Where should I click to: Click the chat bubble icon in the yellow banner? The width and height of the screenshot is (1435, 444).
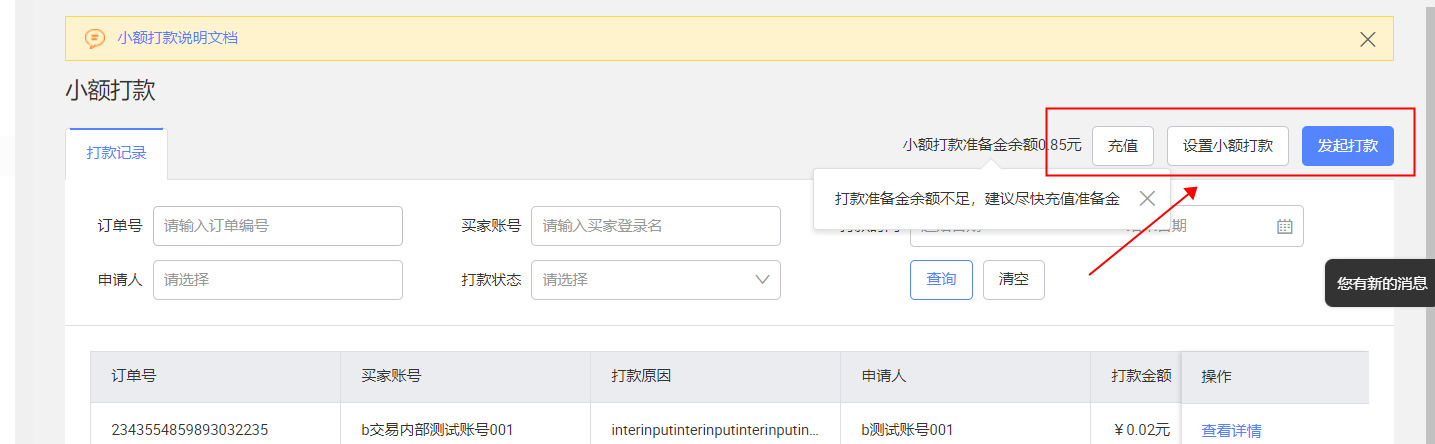pyautogui.click(x=95, y=39)
